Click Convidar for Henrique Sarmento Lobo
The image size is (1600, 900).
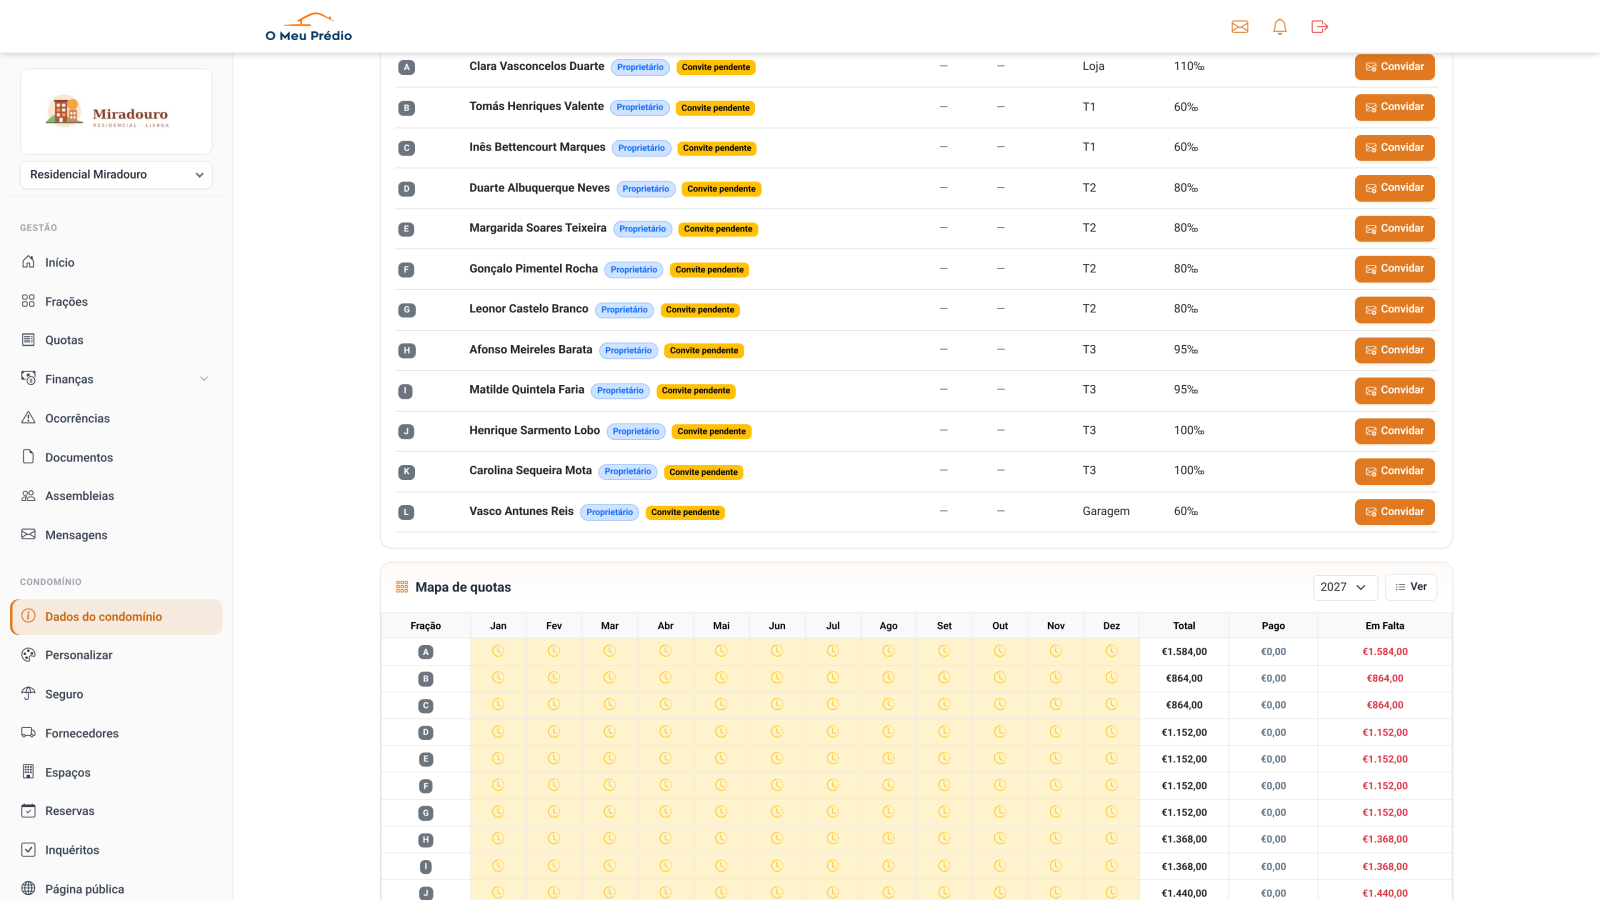(1395, 431)
